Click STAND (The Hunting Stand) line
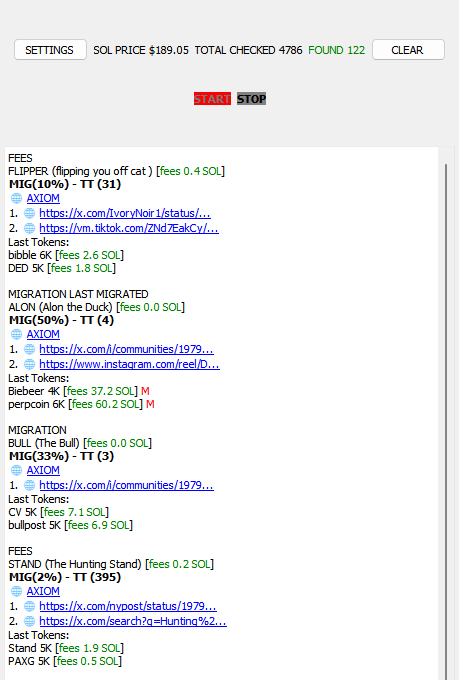459x680 pixels. pos(111,564)
